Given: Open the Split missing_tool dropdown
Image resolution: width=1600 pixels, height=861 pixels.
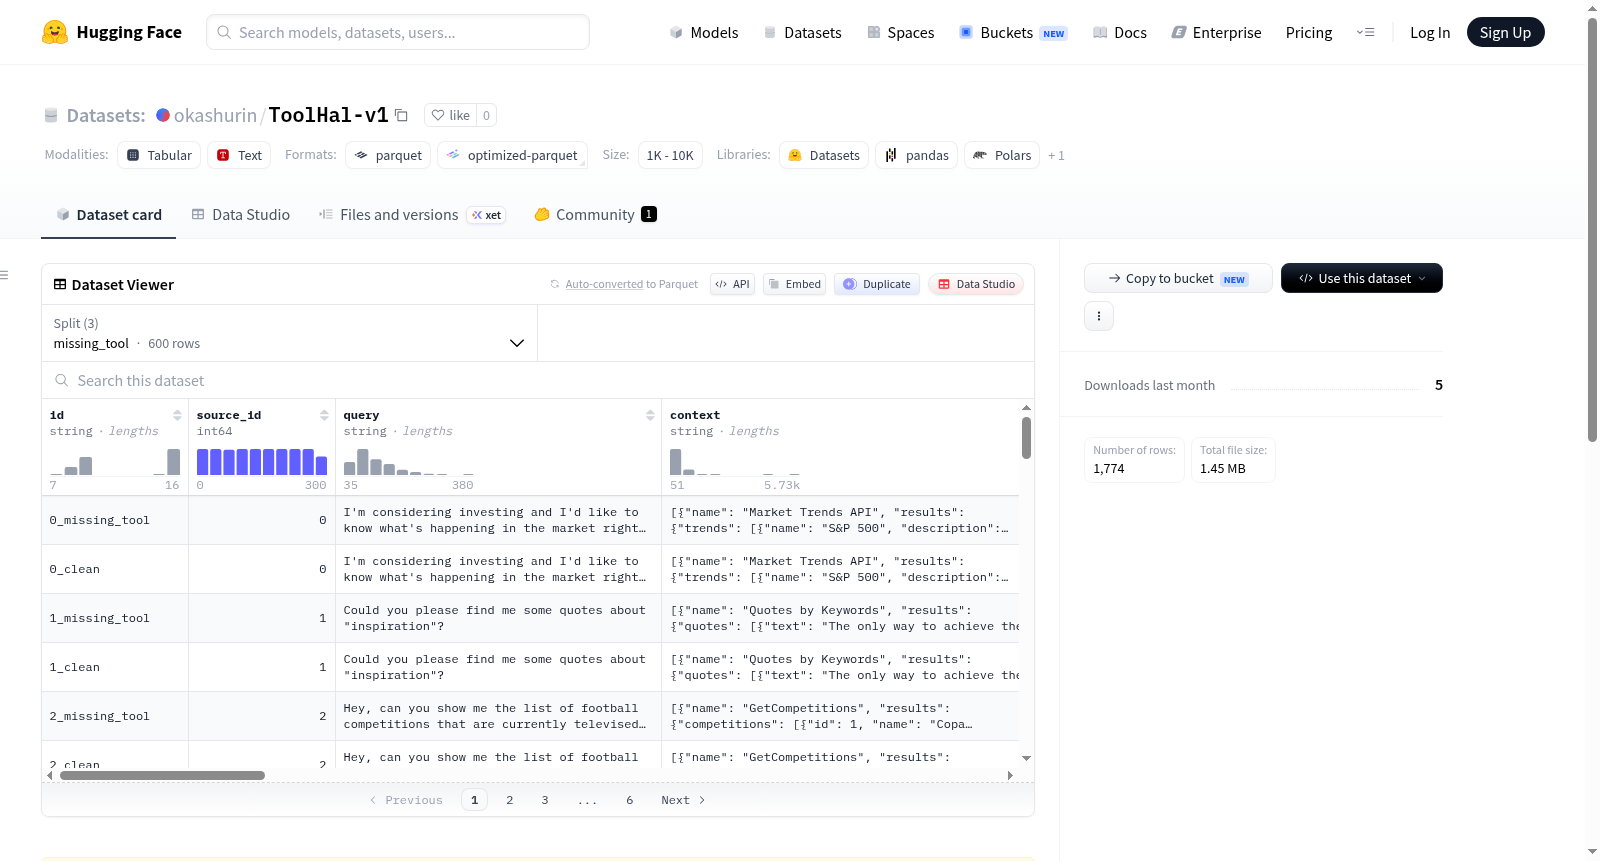Looking at the screenshot, I should tap(289, 333).
